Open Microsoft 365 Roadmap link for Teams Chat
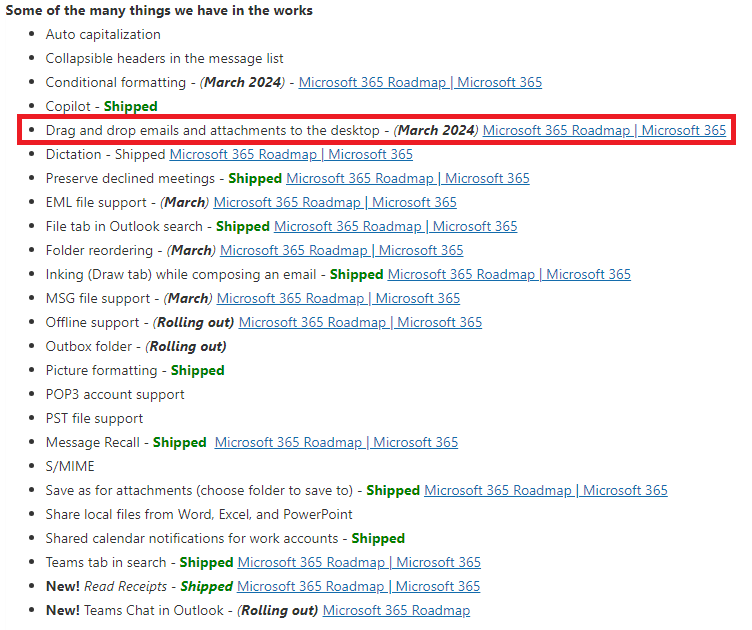 [396, 610]
